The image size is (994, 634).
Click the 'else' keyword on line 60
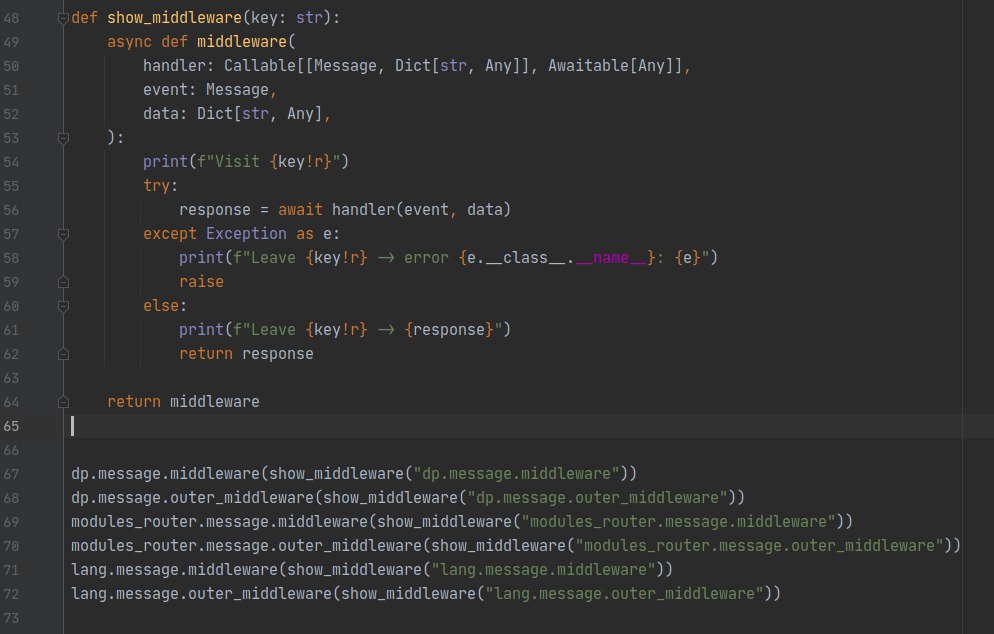(x=160, y=306)
